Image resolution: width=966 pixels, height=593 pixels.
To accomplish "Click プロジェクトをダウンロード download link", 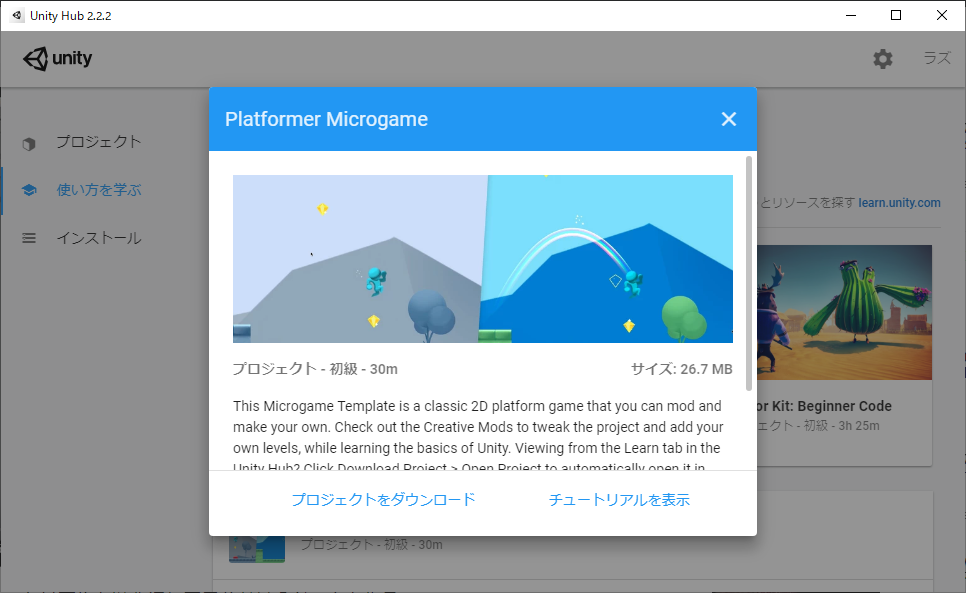I will (x=383, y=499).
